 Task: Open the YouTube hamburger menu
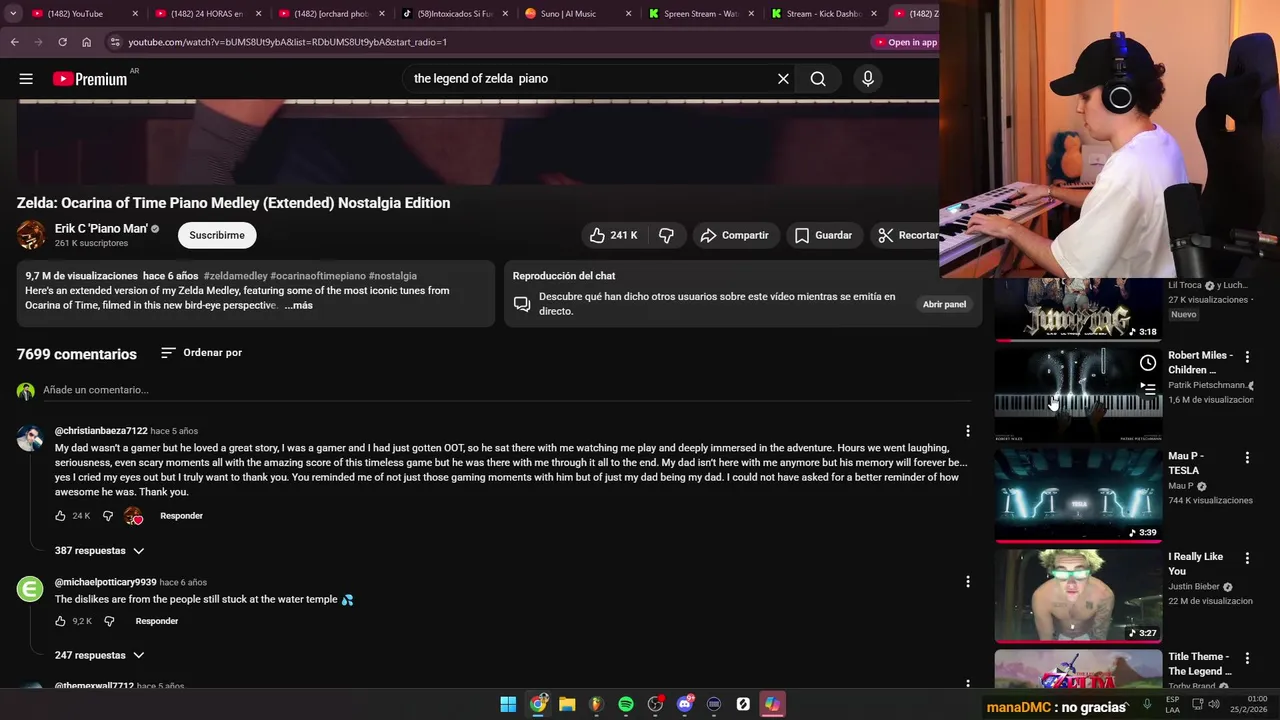[x=26, y=79]
